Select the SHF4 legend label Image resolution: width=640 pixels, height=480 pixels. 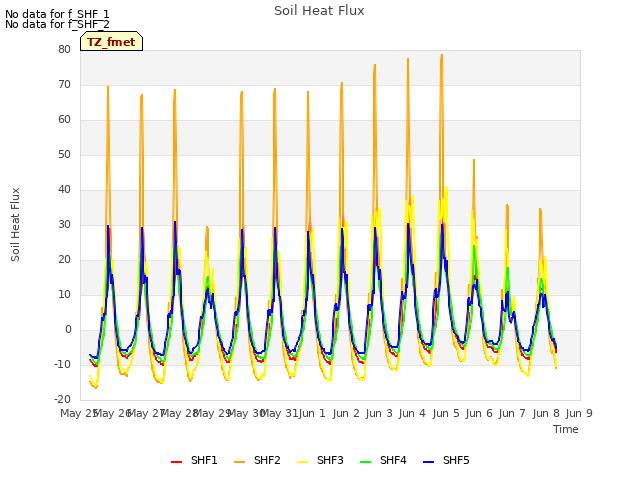[x=393, y=460]
